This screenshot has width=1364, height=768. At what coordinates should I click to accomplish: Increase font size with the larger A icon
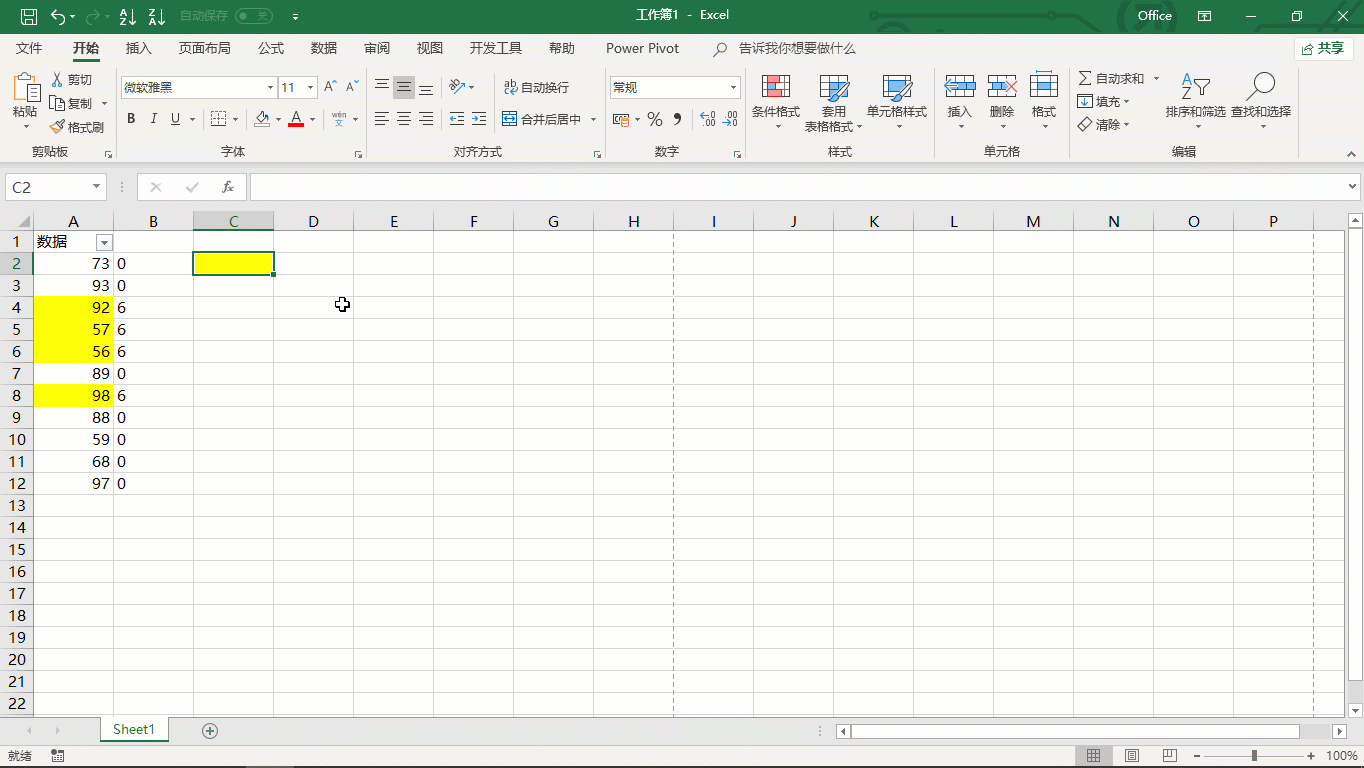coord(330,87)
